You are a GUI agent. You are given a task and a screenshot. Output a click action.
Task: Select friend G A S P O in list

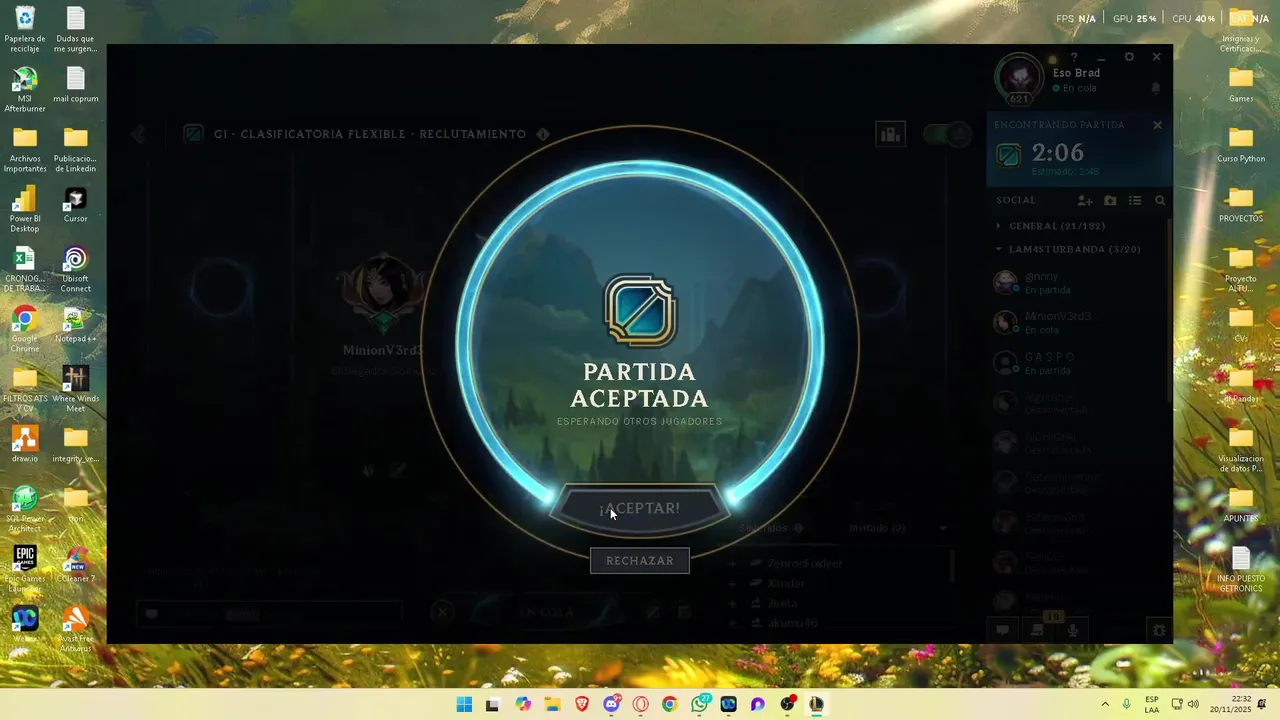(1080, 363)
